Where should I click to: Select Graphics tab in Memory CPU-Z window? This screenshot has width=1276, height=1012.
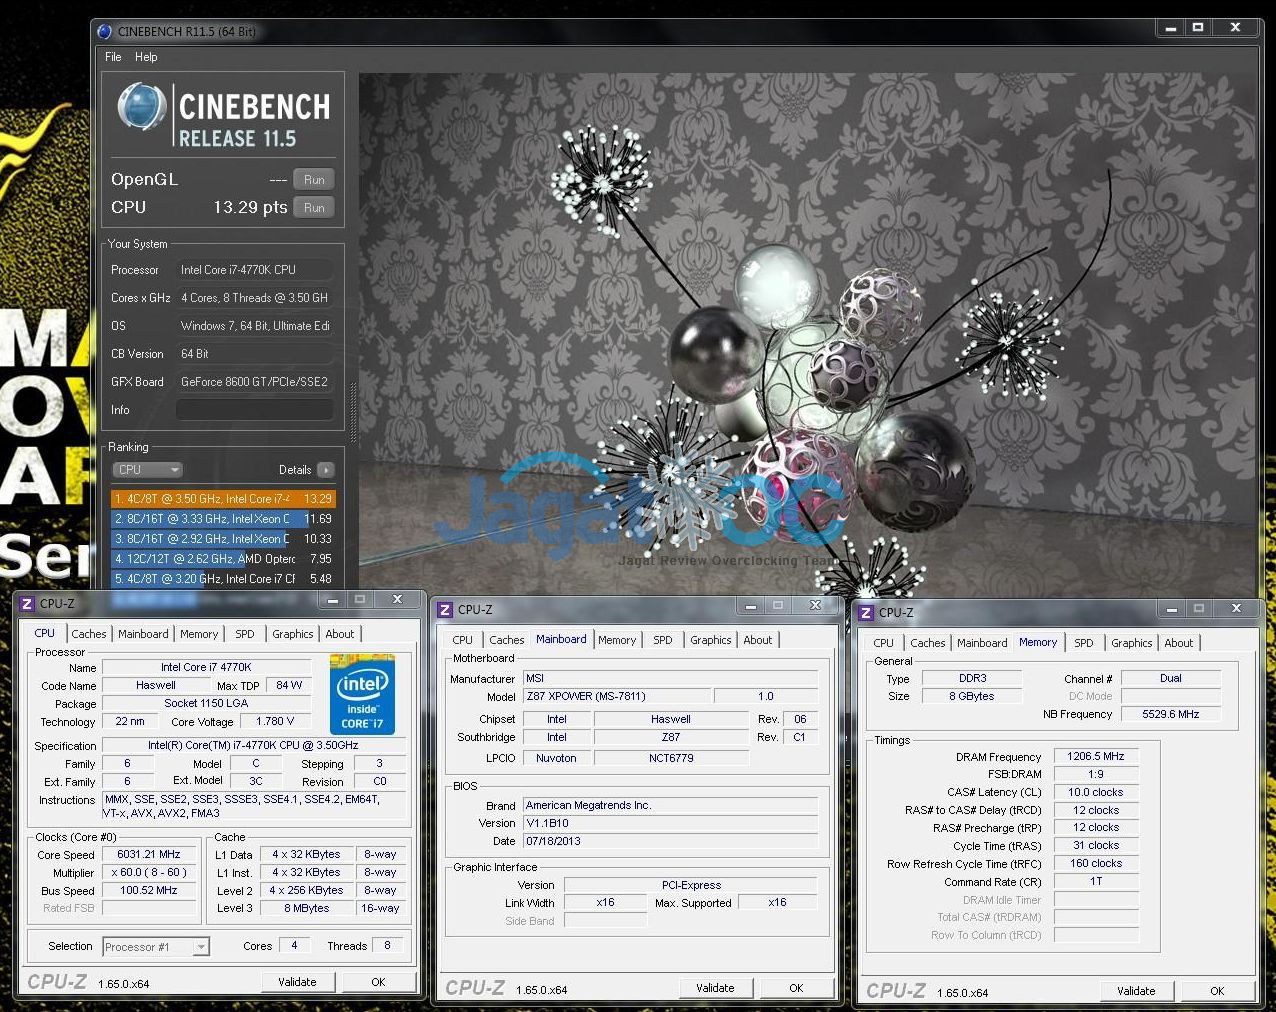coord(1131,643)
